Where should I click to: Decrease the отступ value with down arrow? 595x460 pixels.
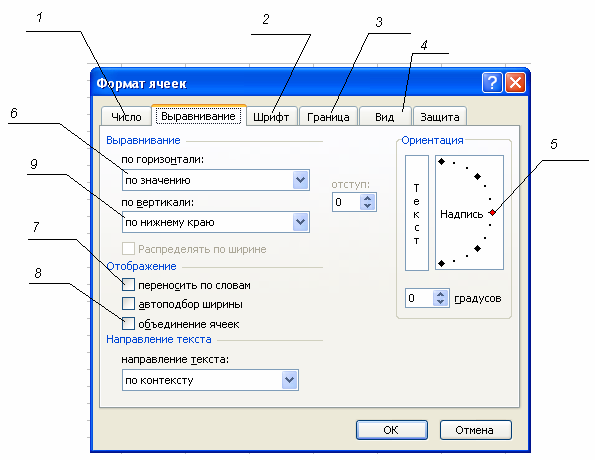(x=367, y=206)
